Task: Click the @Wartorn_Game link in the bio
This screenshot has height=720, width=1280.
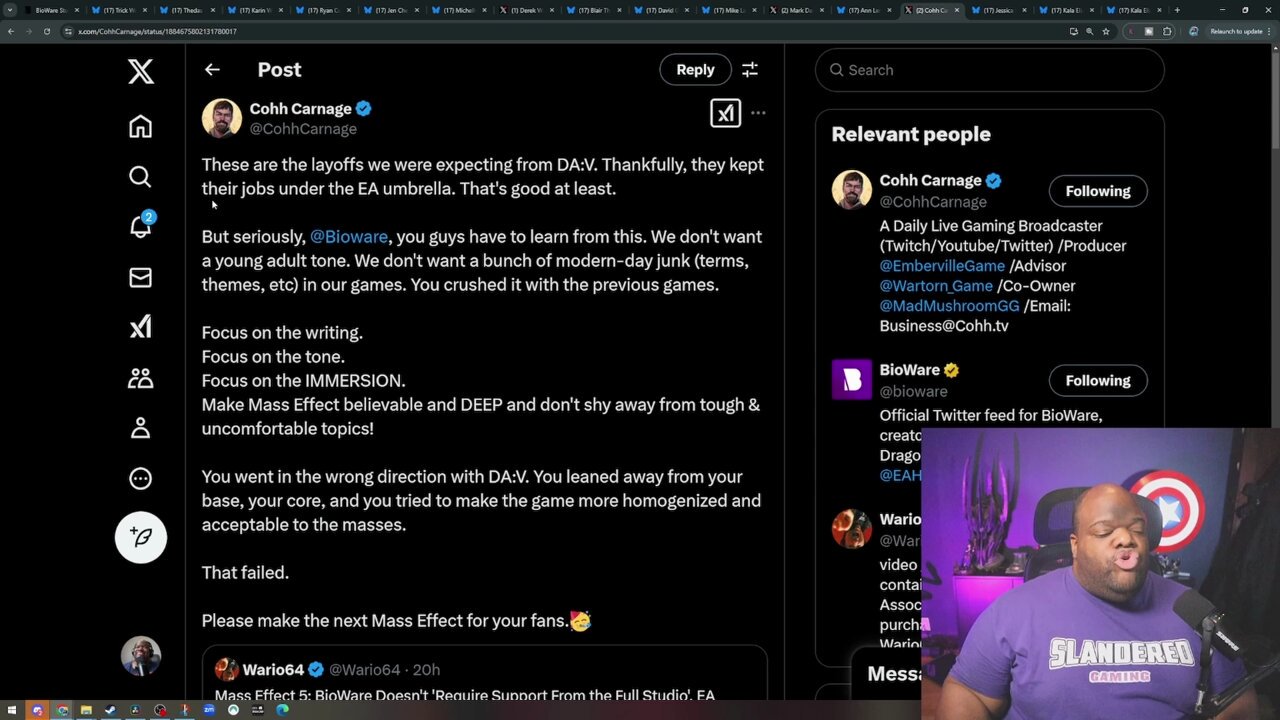Action: tap(936, 286)
